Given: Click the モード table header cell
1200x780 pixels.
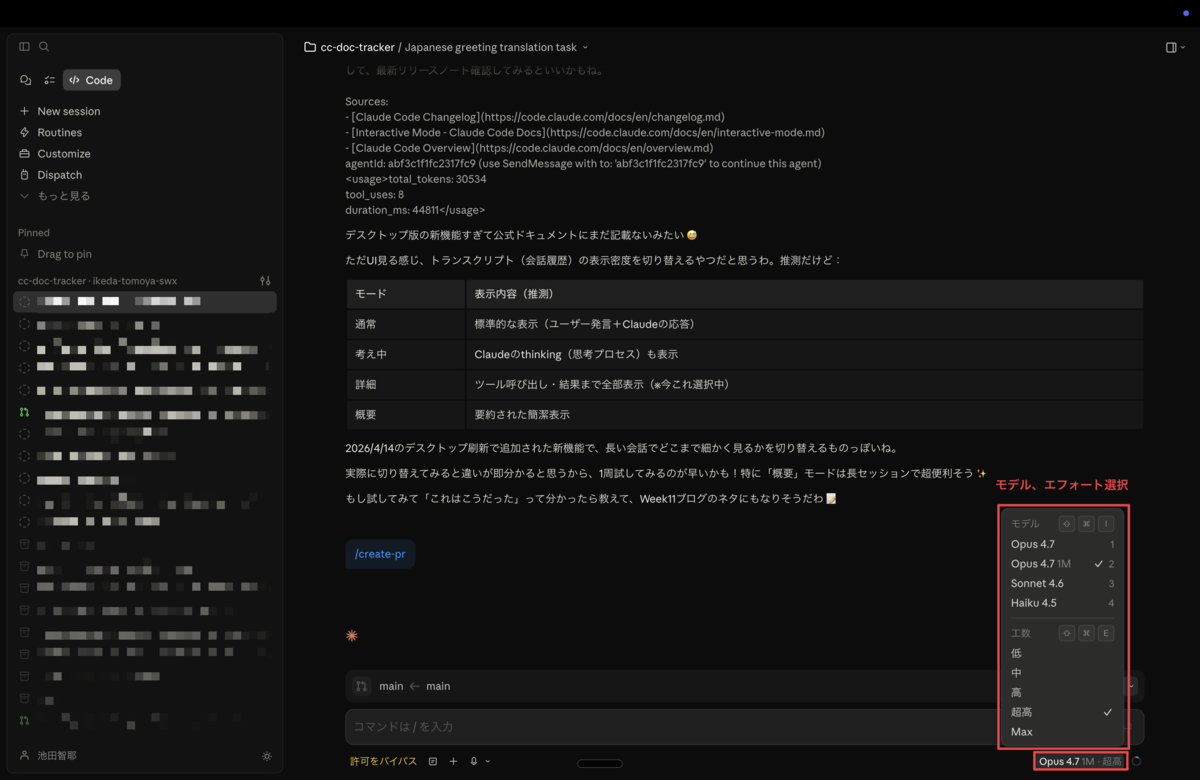Looking at the screenshot, I should 406,294.
